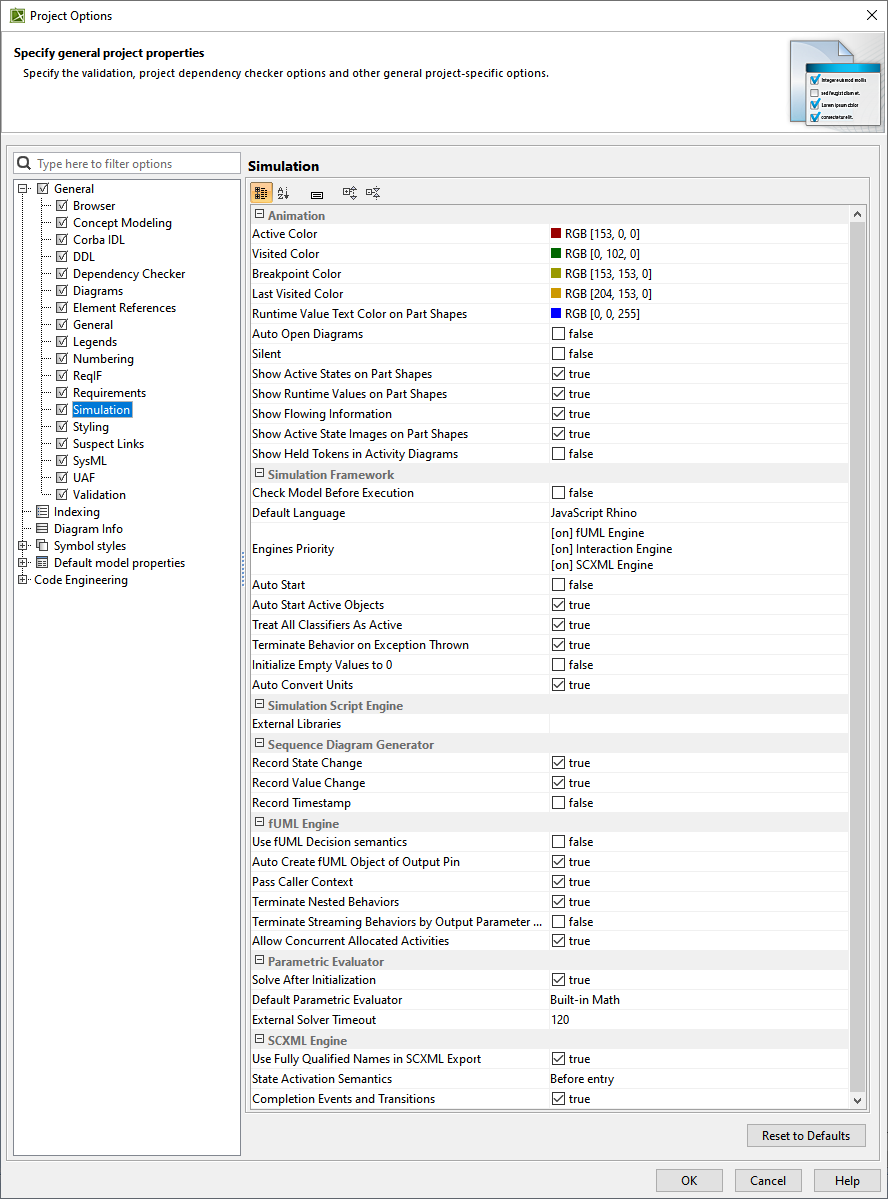Image resolution: width=888 pixels, height=1199 pixels.
Task: Click the Diagram Info icon in tree
Action: pos(43,529)
